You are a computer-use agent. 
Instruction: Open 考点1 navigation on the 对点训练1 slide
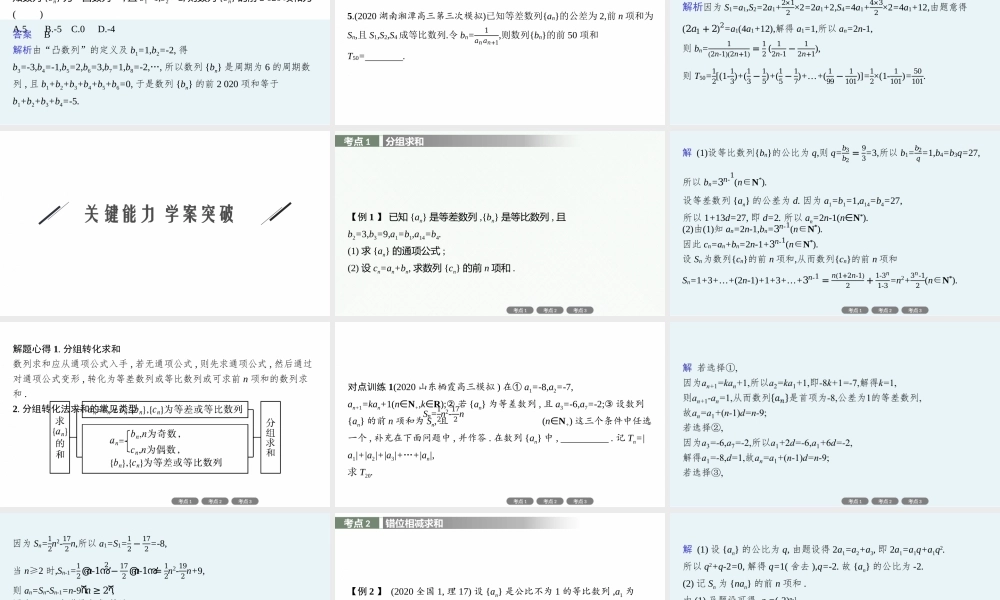click(x=519, y=499)
